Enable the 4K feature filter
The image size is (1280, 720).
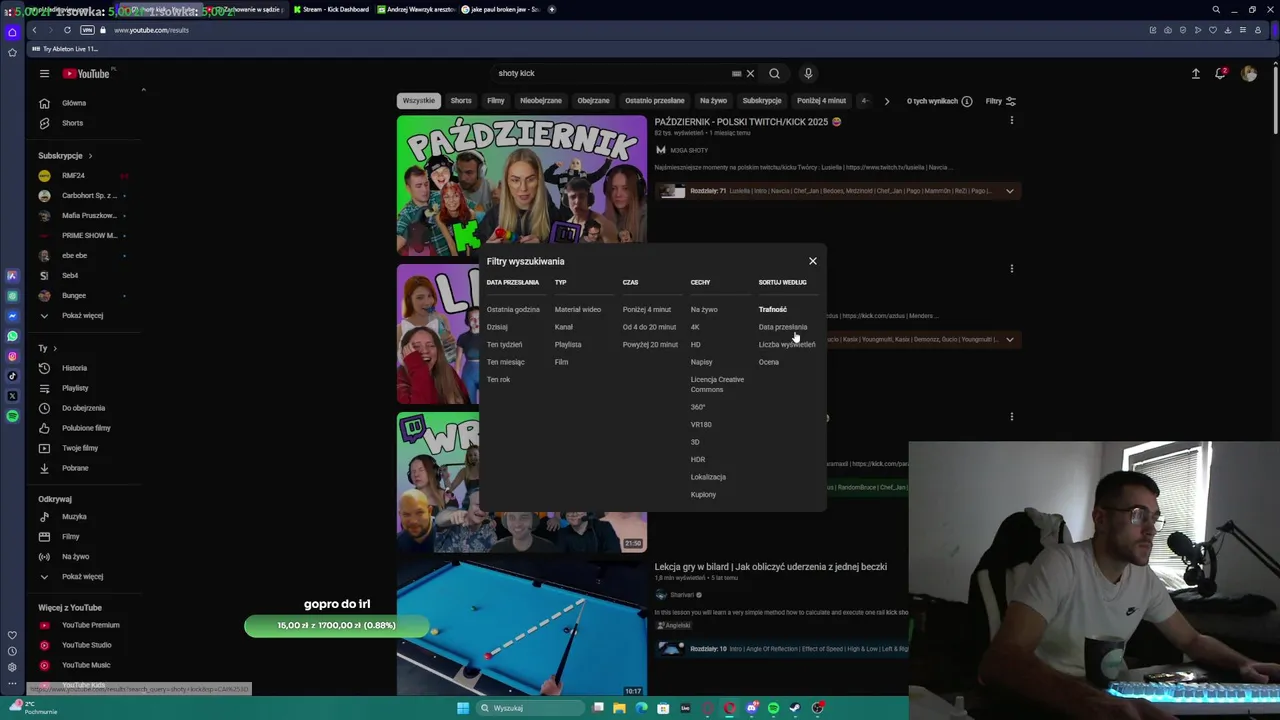tap(695, 327)
